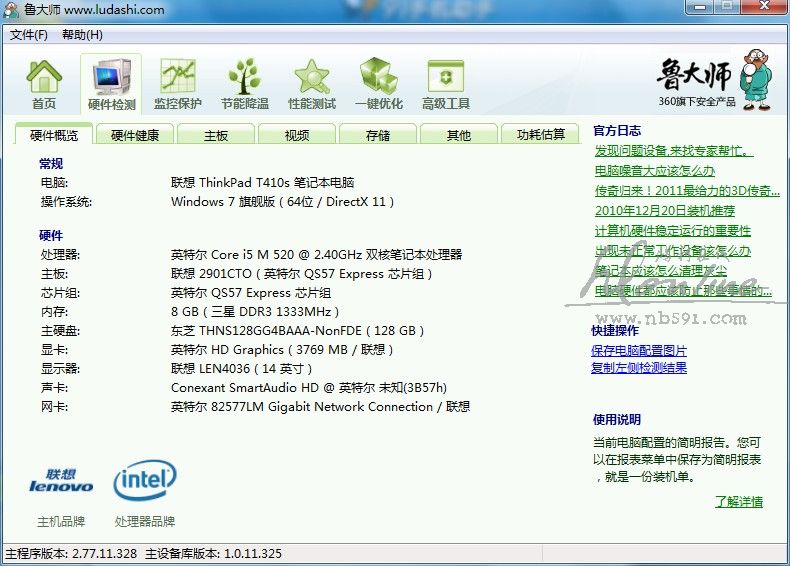Image resolution: width=790 pixels, height=566 pixels.
Task: Close the 鲁大师 window
Action: [x=764, y=7]
